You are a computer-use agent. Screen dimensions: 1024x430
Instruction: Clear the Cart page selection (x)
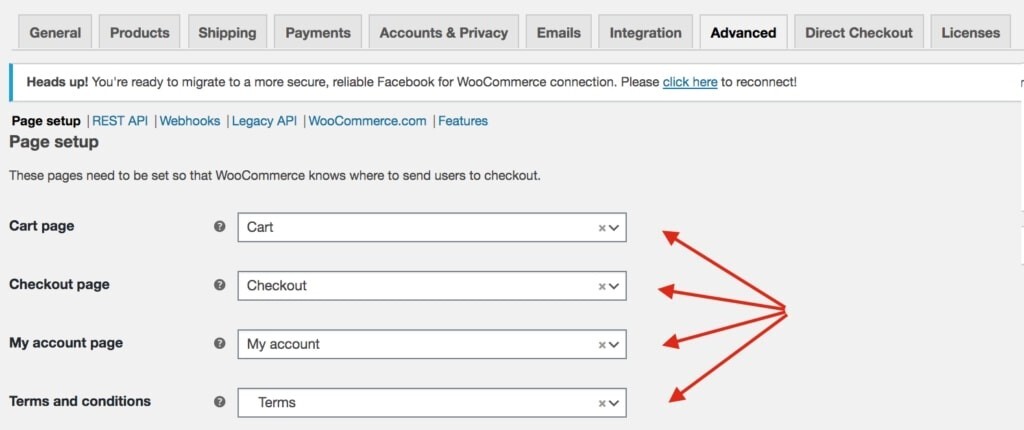click(602, 228)
